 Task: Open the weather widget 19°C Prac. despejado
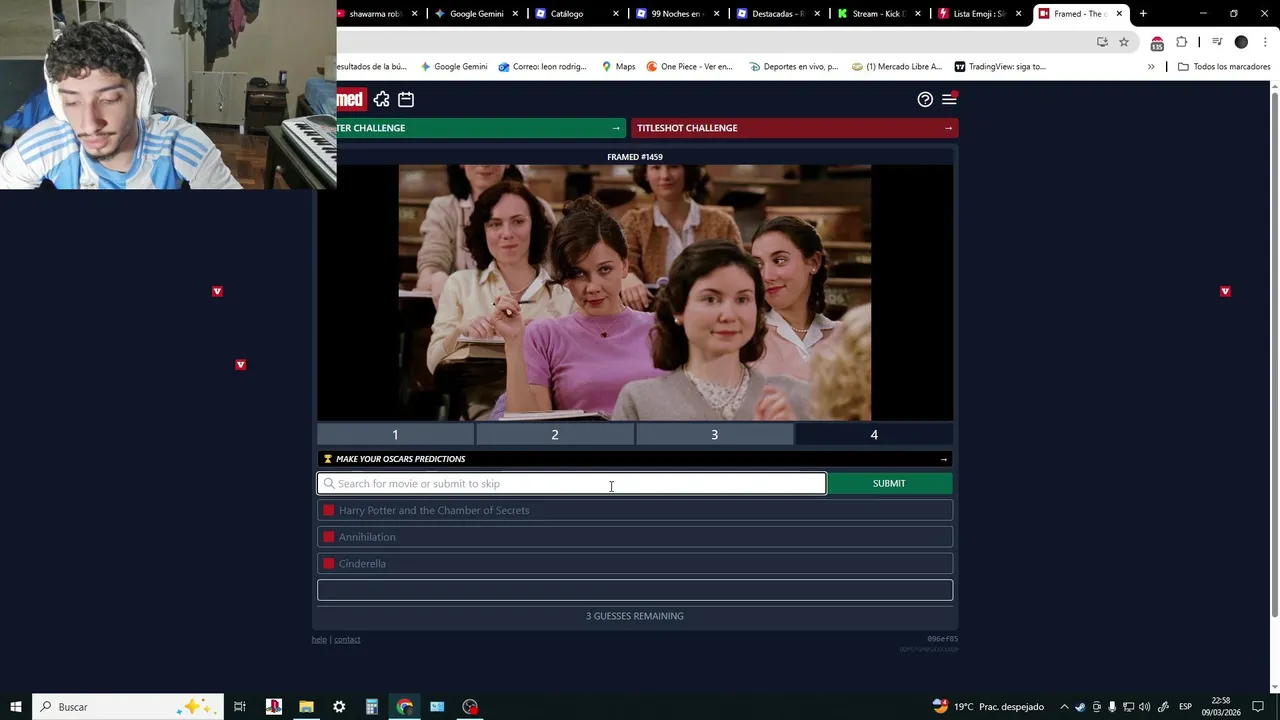[988, 707]
